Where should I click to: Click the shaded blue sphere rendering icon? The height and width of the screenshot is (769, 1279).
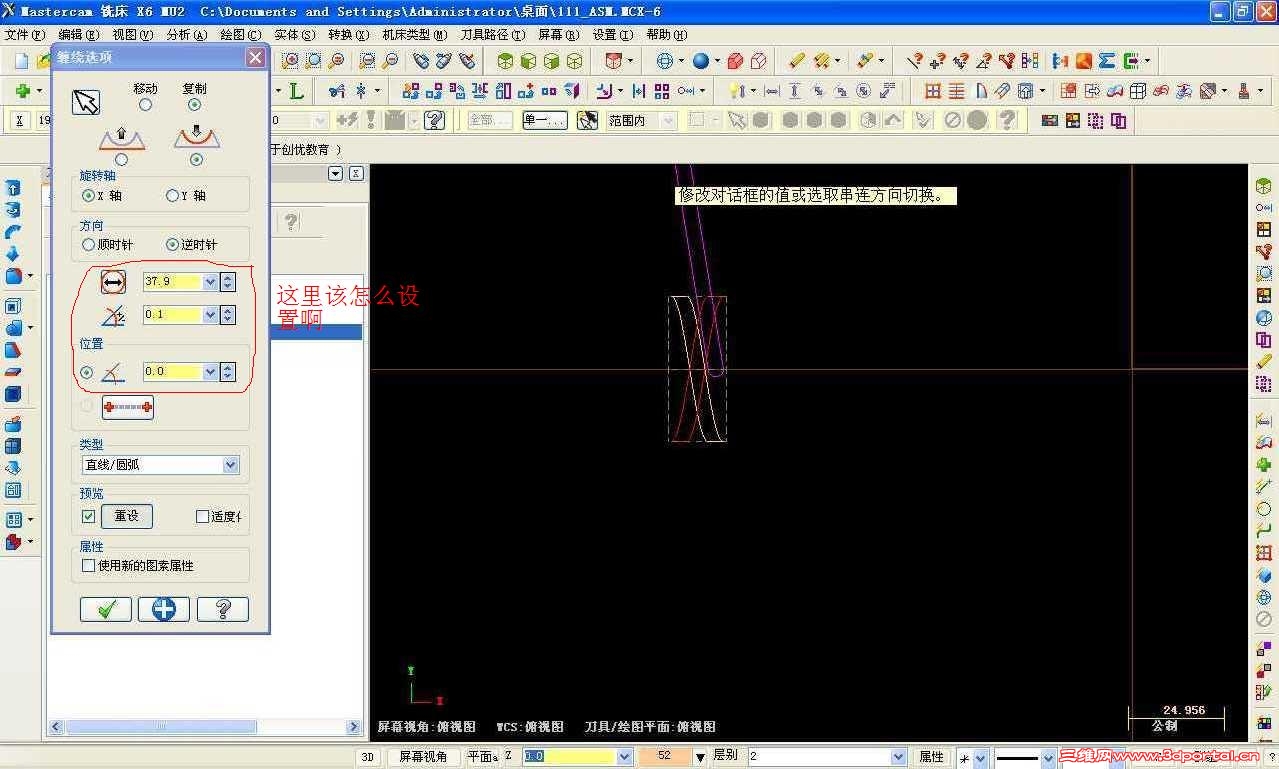coord(700,61)
